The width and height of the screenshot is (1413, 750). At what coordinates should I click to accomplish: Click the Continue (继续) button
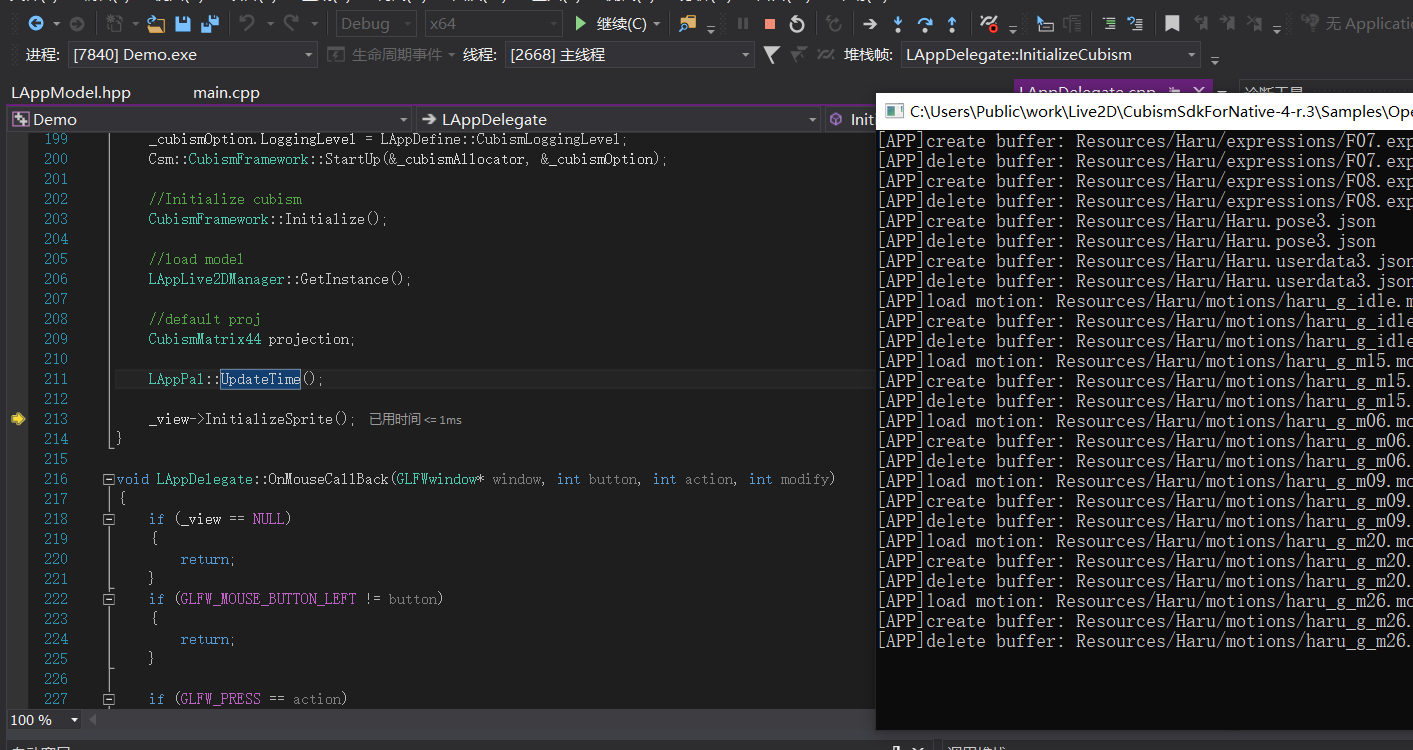(x=618, y=23)
